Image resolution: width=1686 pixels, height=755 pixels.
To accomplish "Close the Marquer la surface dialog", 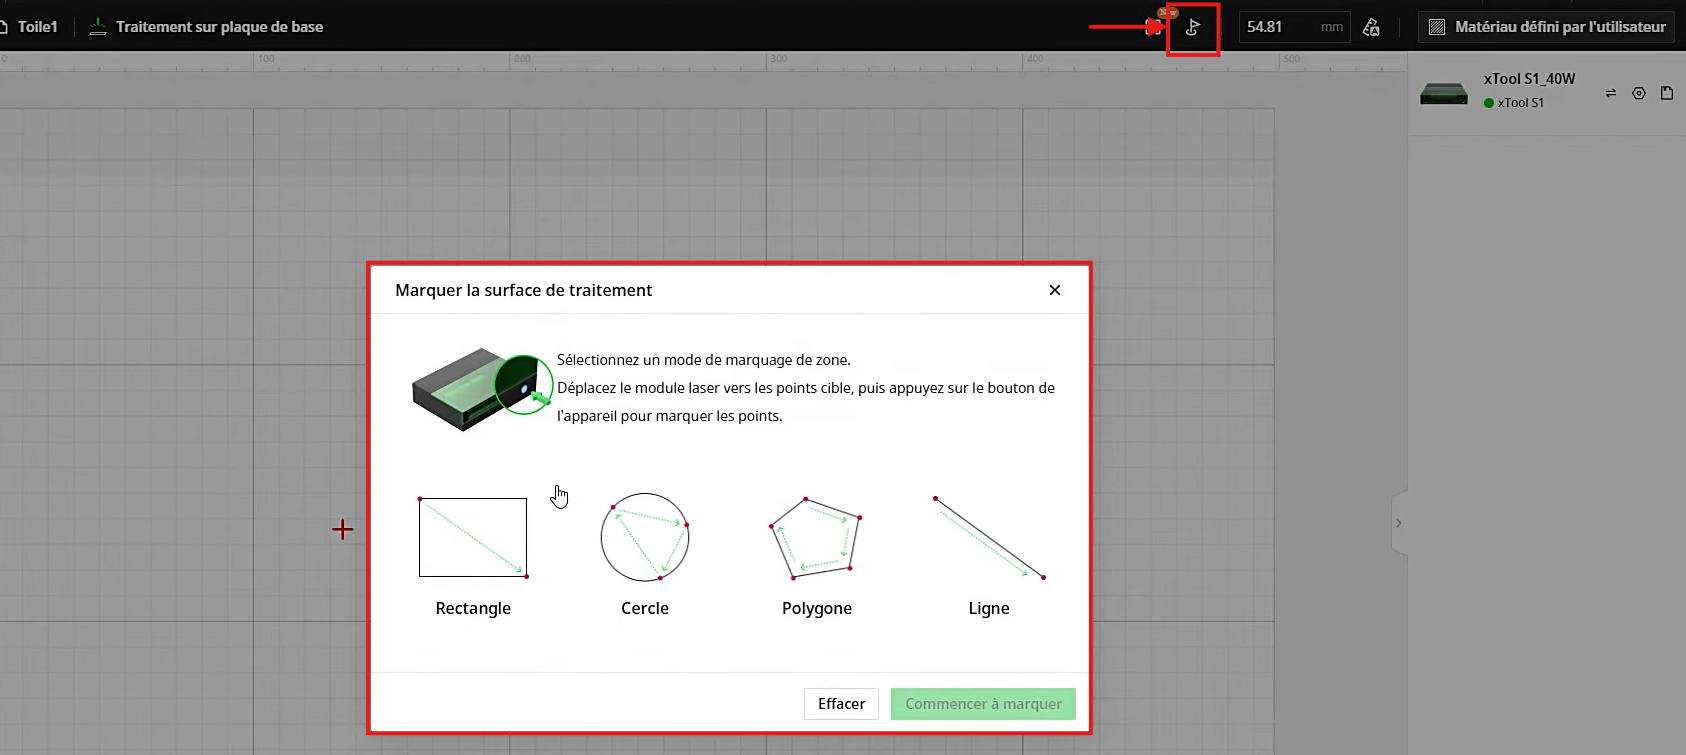I will [x=1054, y=290].
